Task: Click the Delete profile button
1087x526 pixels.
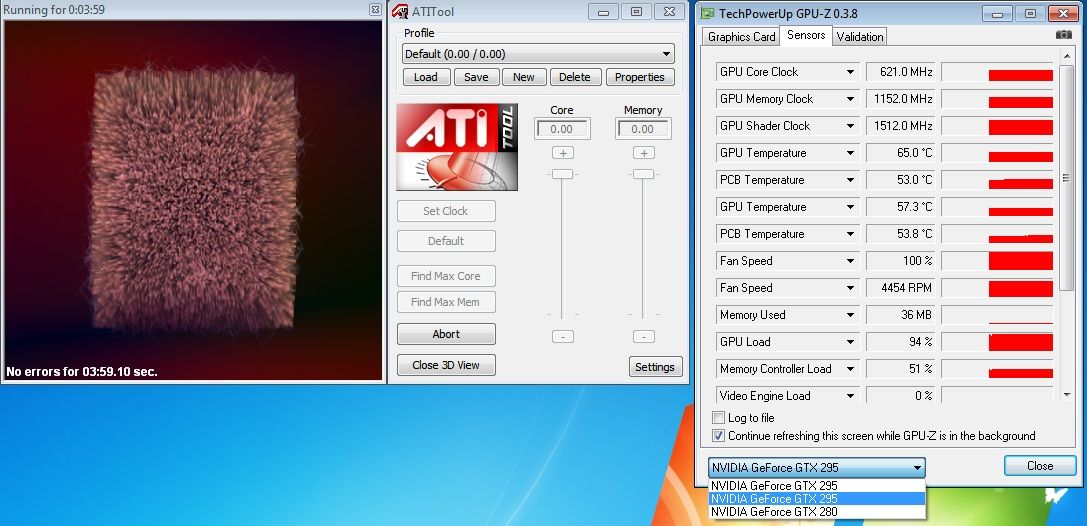Action: tap(575, 77)
